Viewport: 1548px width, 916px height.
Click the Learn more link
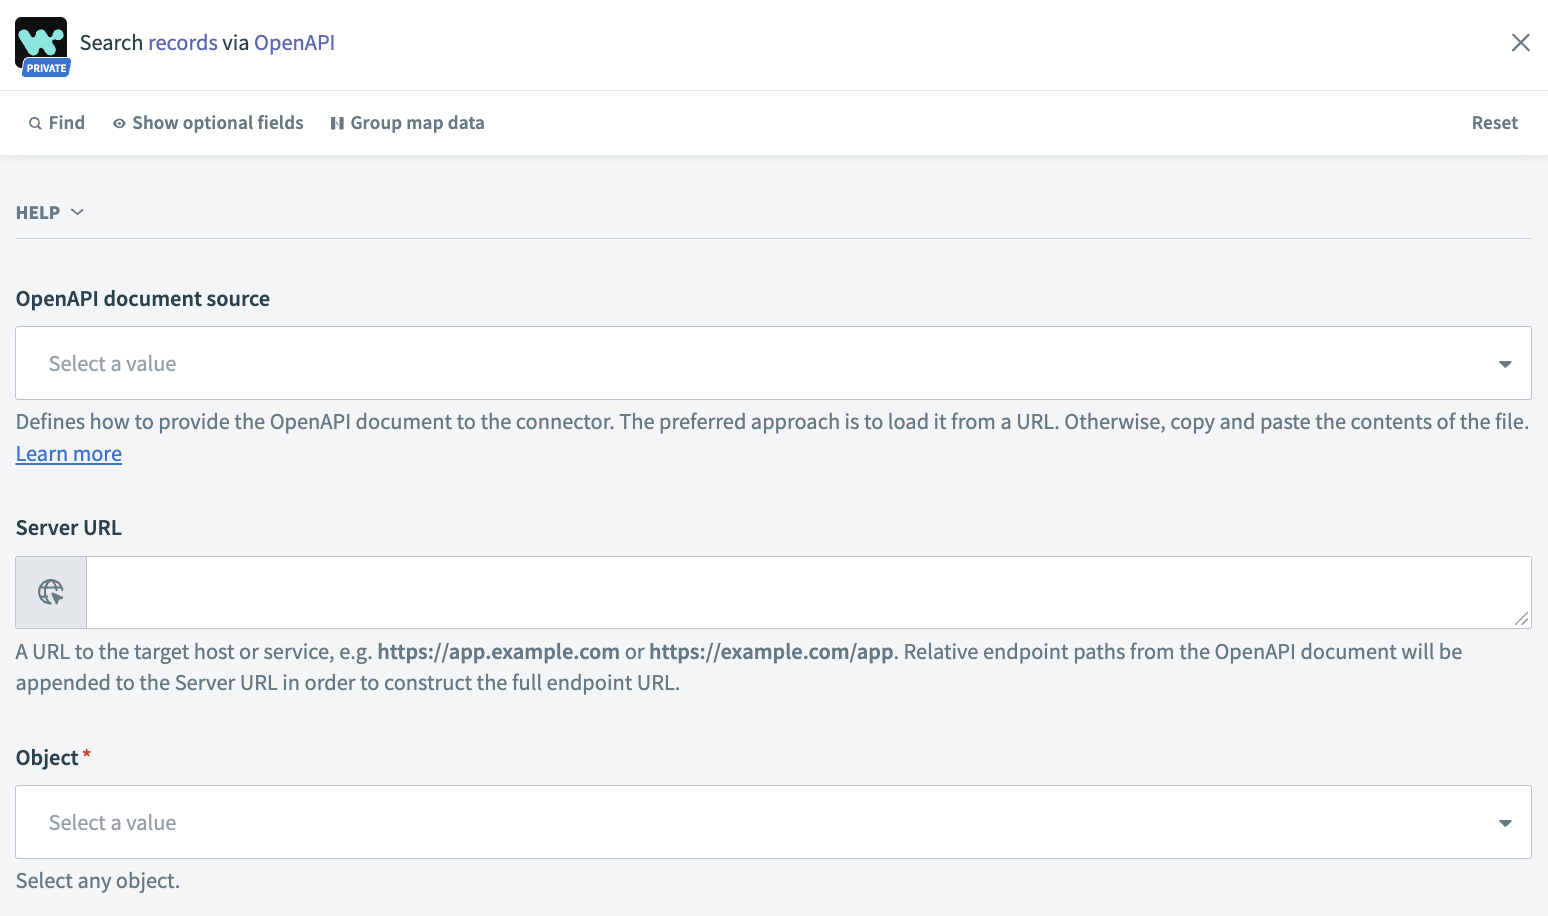pos(68,453)
